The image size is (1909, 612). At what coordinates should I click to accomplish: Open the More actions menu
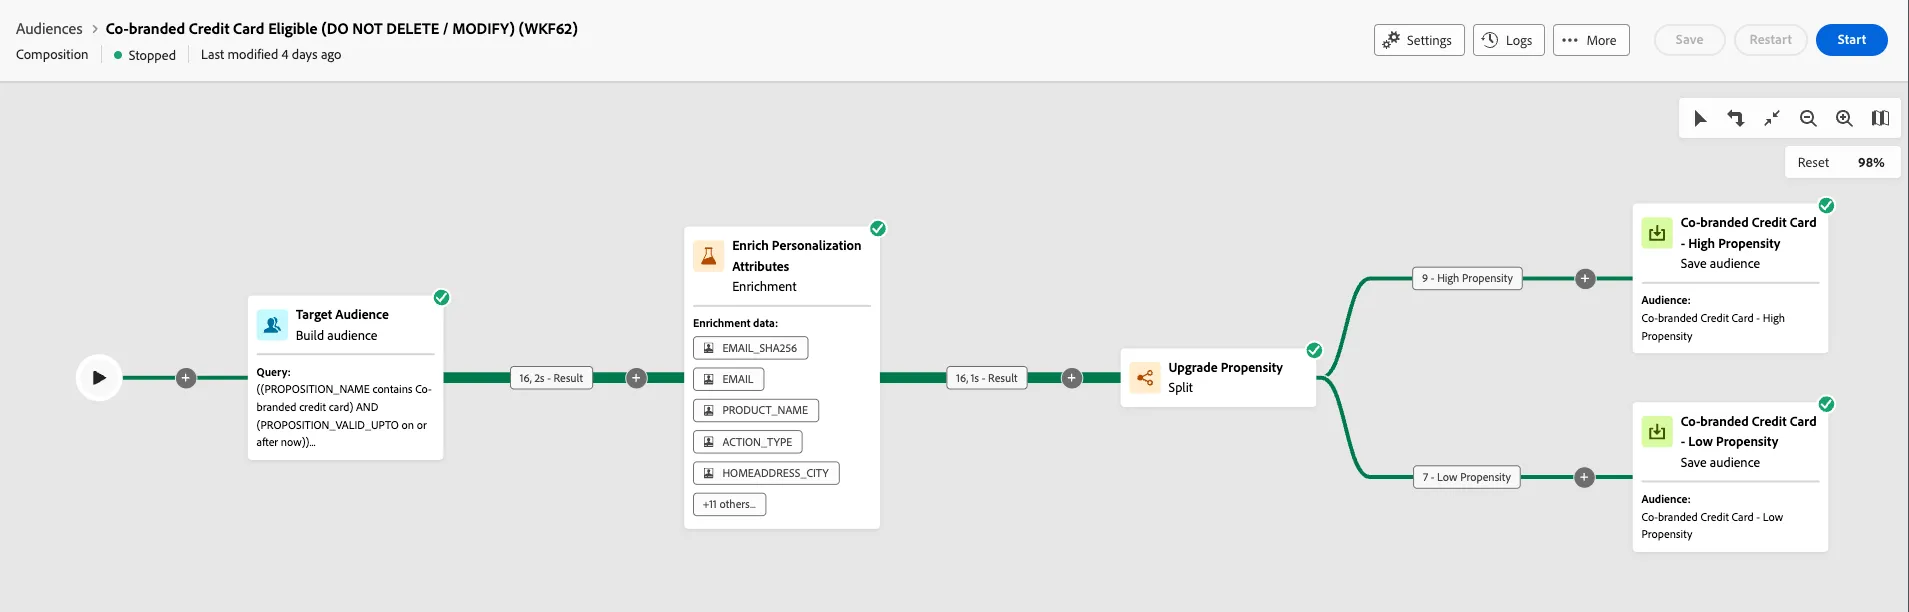1591,40
